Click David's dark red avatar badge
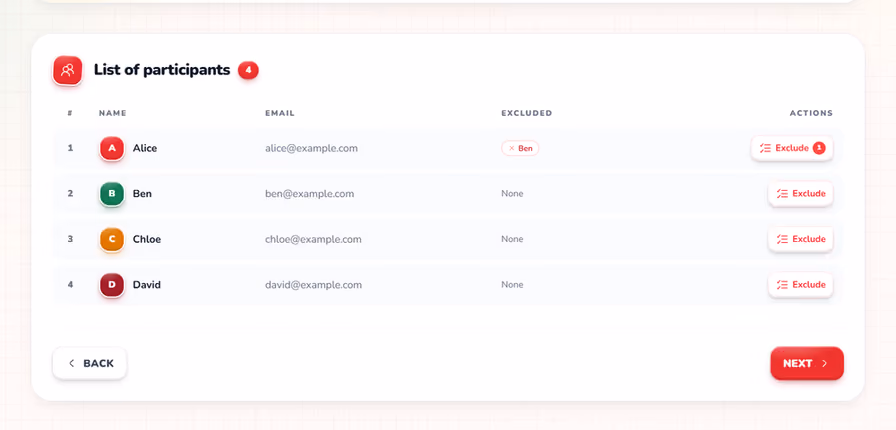Screen dimensions: 896x430 tap(112, 285)
